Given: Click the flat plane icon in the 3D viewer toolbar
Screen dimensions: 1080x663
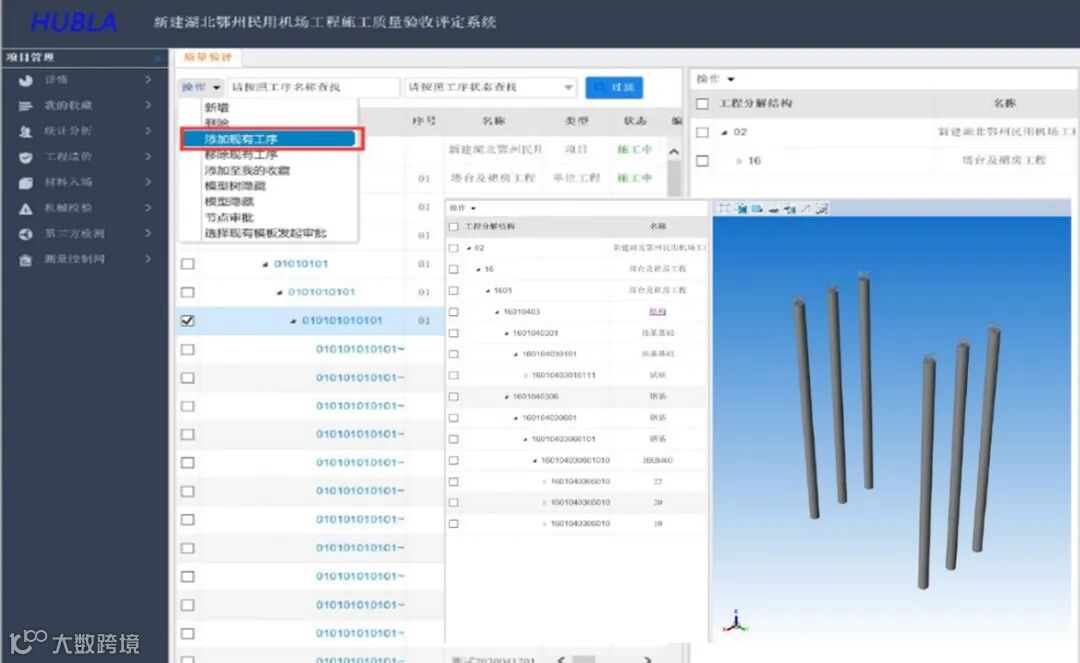Looking at the screenshot, I should click(773, 209).
